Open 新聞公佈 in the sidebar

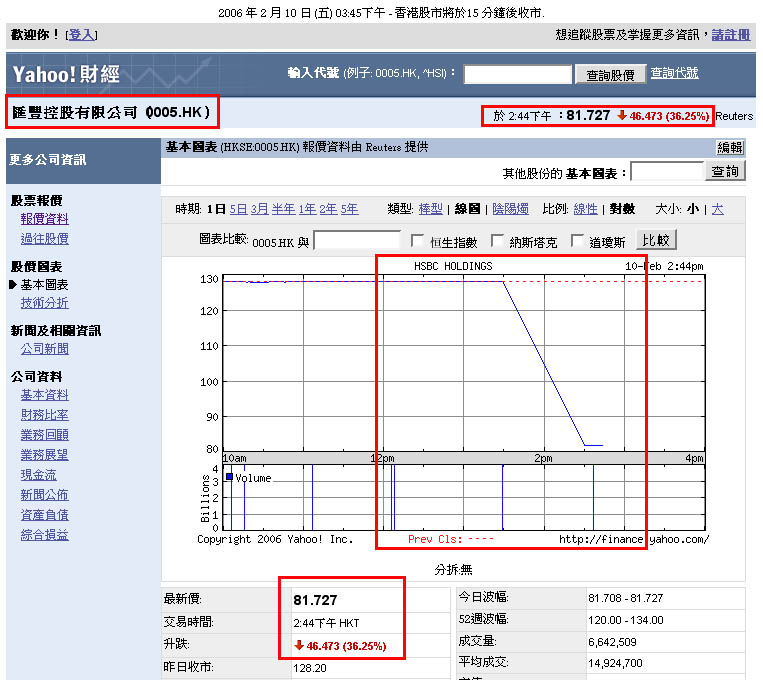click(x=44, y=495)
